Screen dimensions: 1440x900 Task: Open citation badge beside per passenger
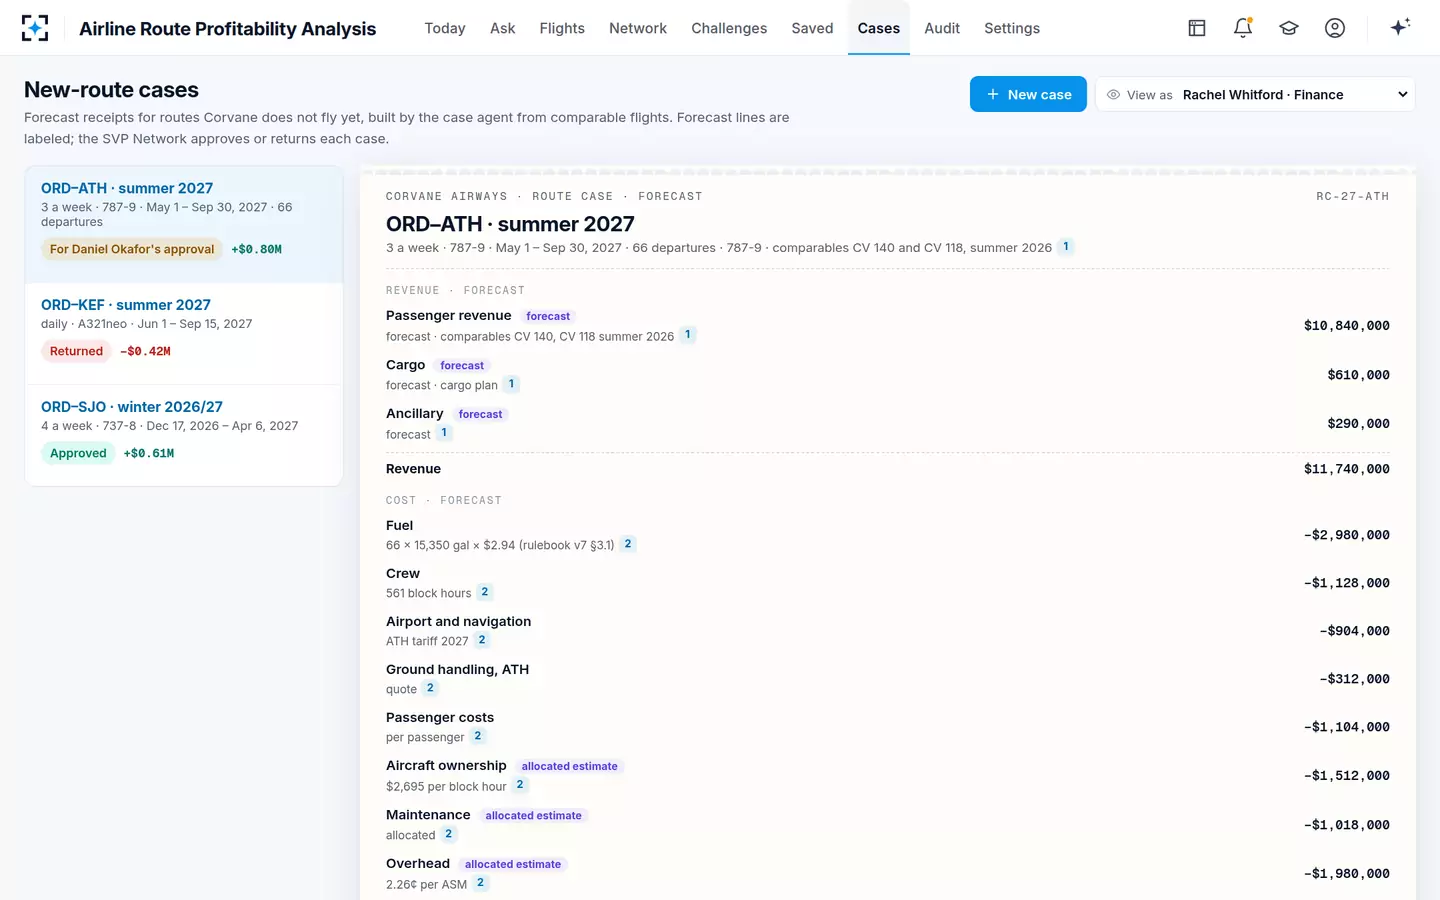pyautogui.click(x=478, y=736)
